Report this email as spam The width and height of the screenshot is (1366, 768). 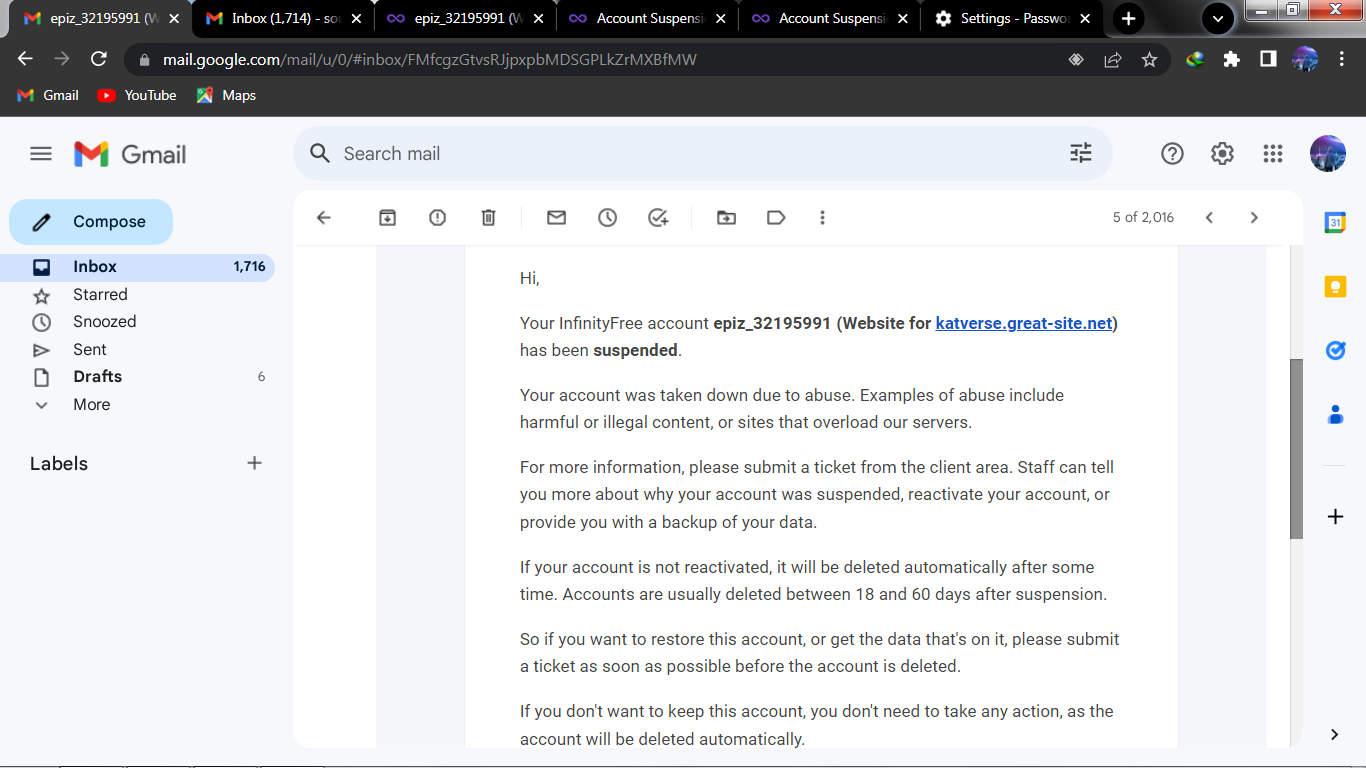pyautogui.click(x=437, y=218)
